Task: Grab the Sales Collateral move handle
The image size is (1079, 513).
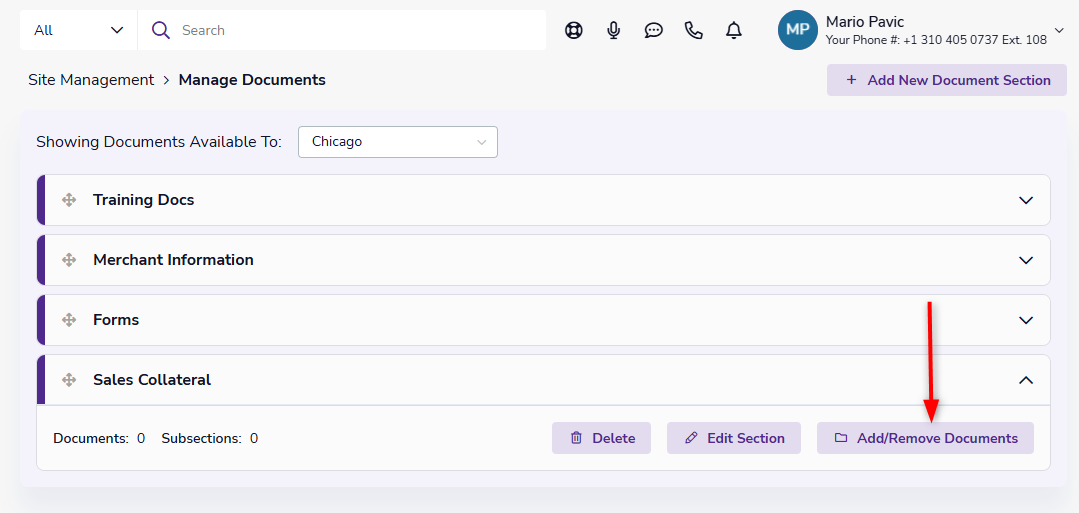Action: click(69, 379)
